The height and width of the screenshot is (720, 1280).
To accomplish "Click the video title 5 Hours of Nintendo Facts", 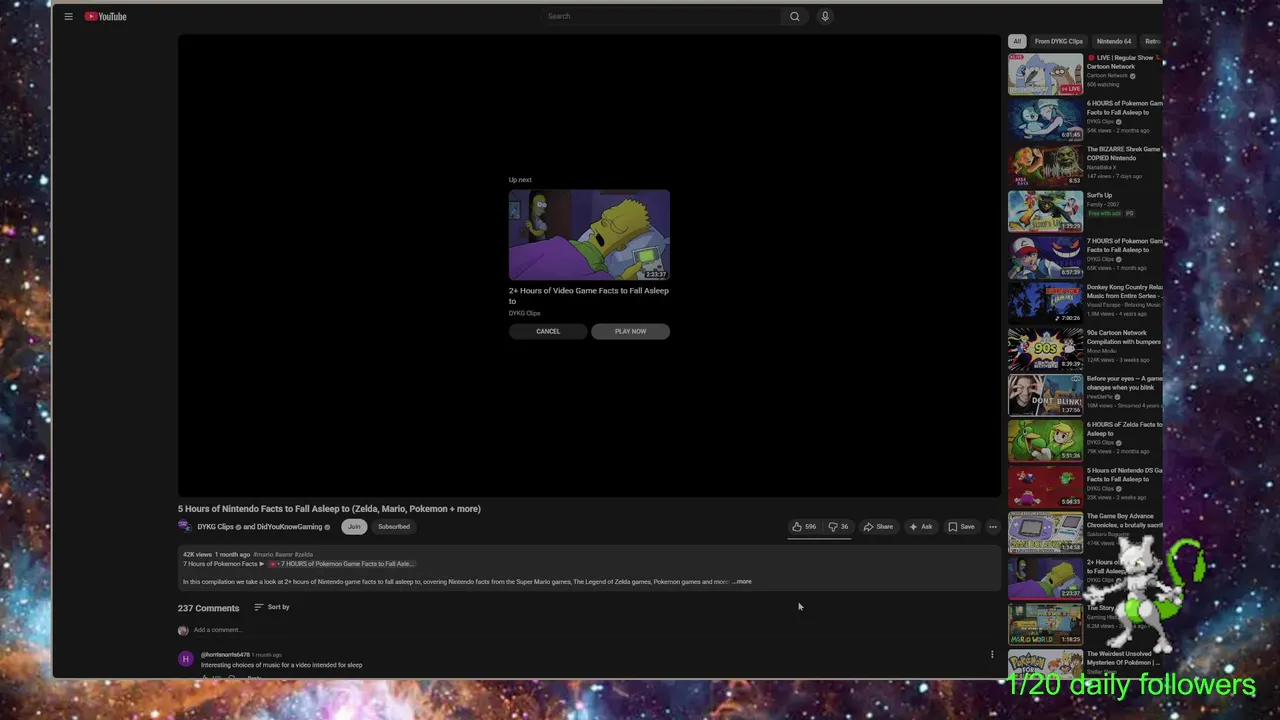I will (x=329, y=509).
